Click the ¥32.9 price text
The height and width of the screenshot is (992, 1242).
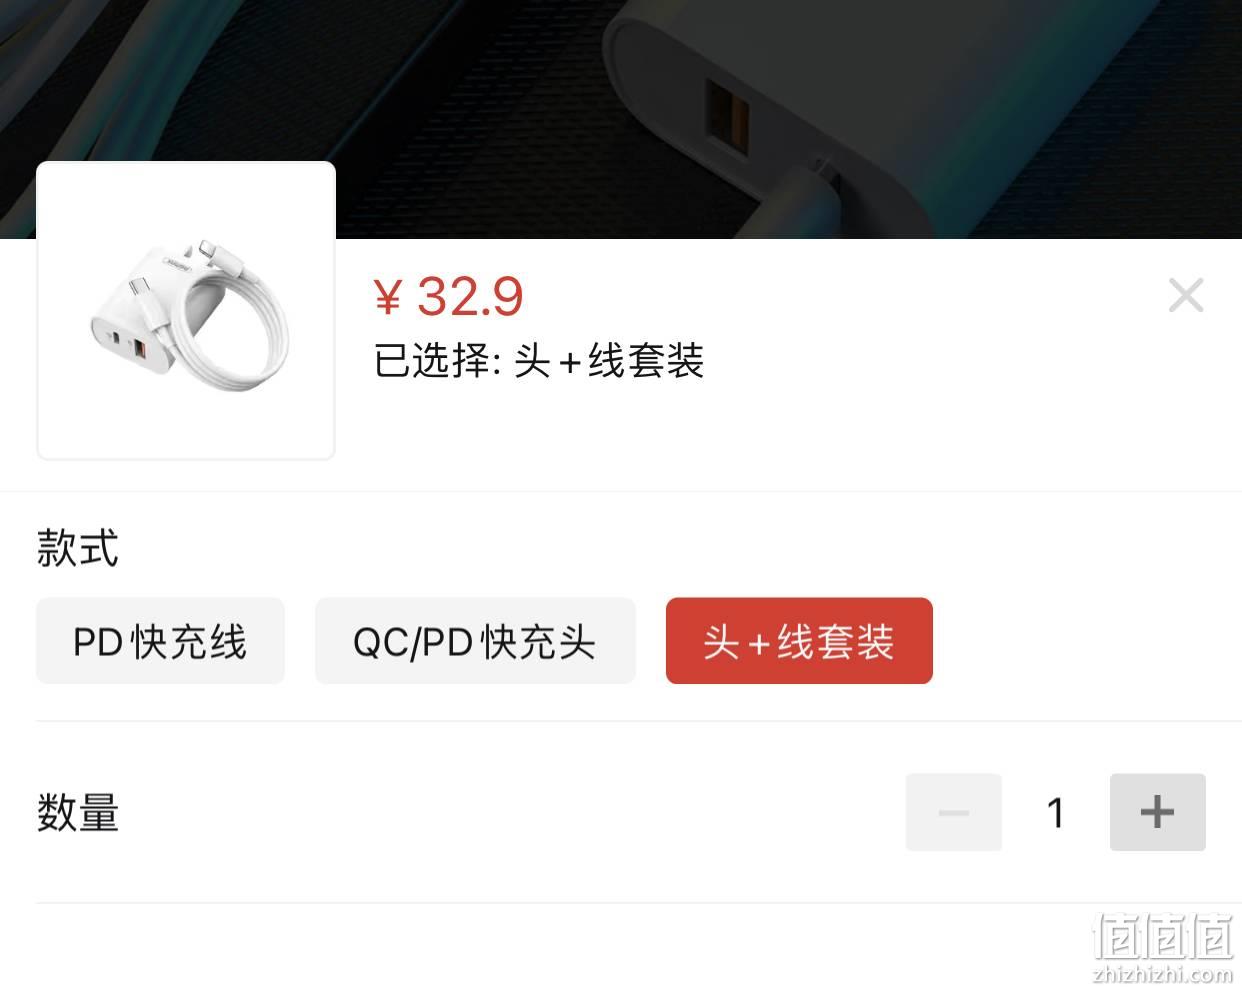(x=448, y=296)
